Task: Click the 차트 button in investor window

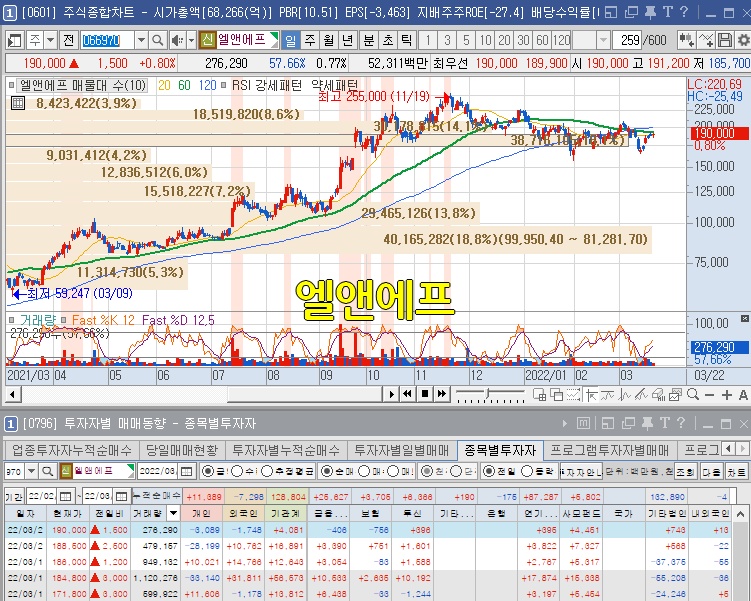Action: 737,471
